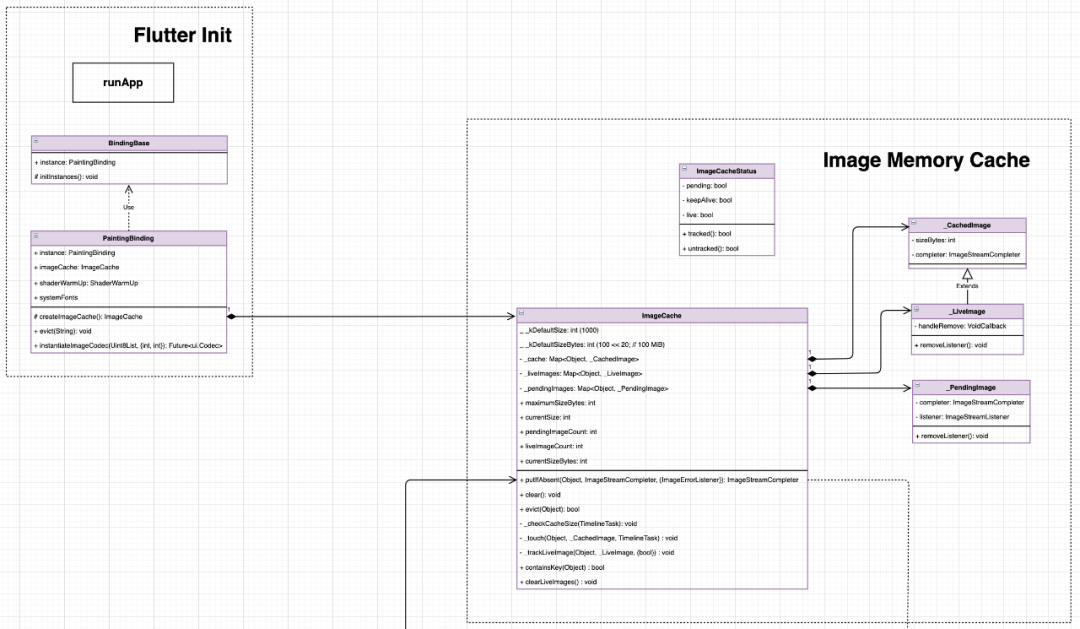Select removeListener method in _PendingImage
1080x629 pixels.
971,436
